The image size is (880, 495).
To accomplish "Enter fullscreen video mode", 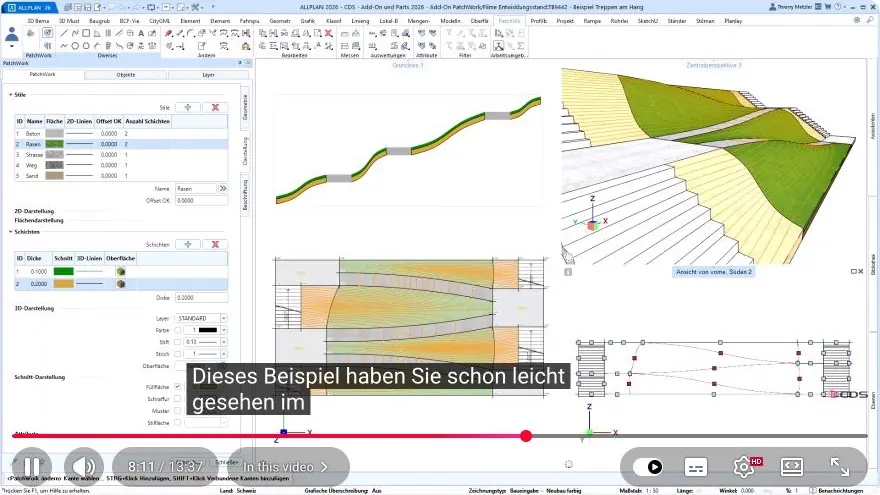I will [x=840, y=467].
